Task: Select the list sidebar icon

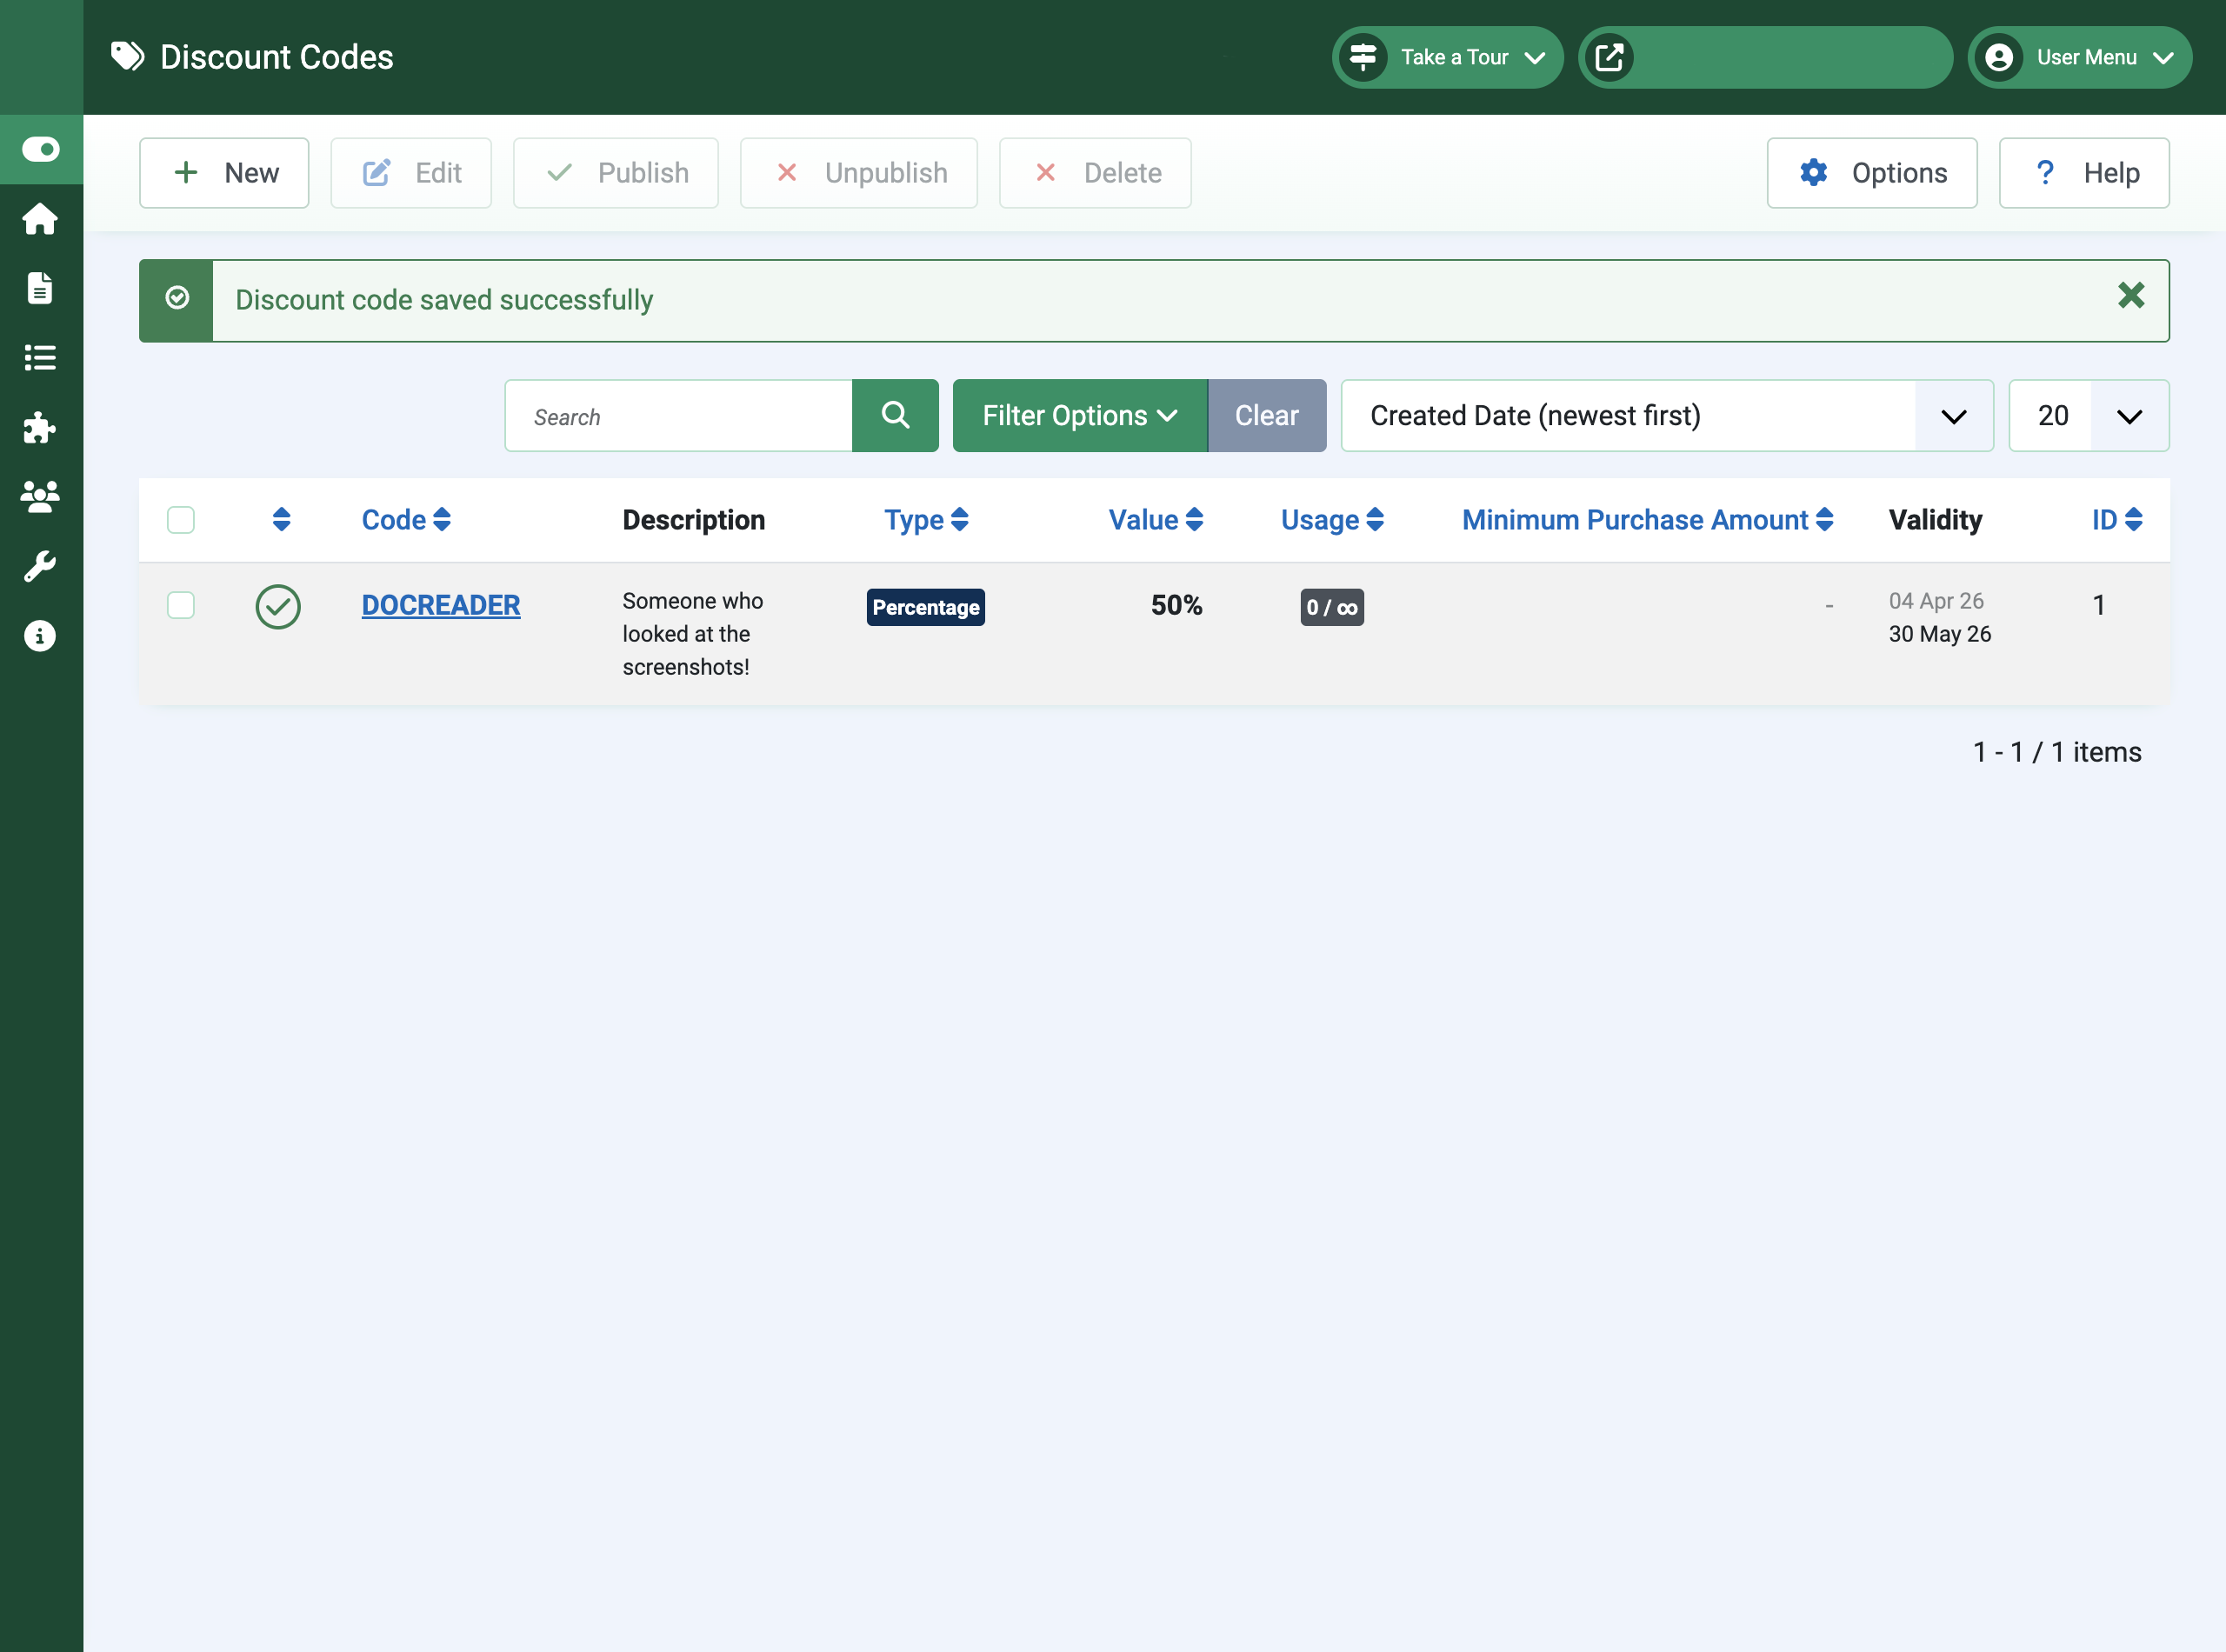Action: [41, 359]
